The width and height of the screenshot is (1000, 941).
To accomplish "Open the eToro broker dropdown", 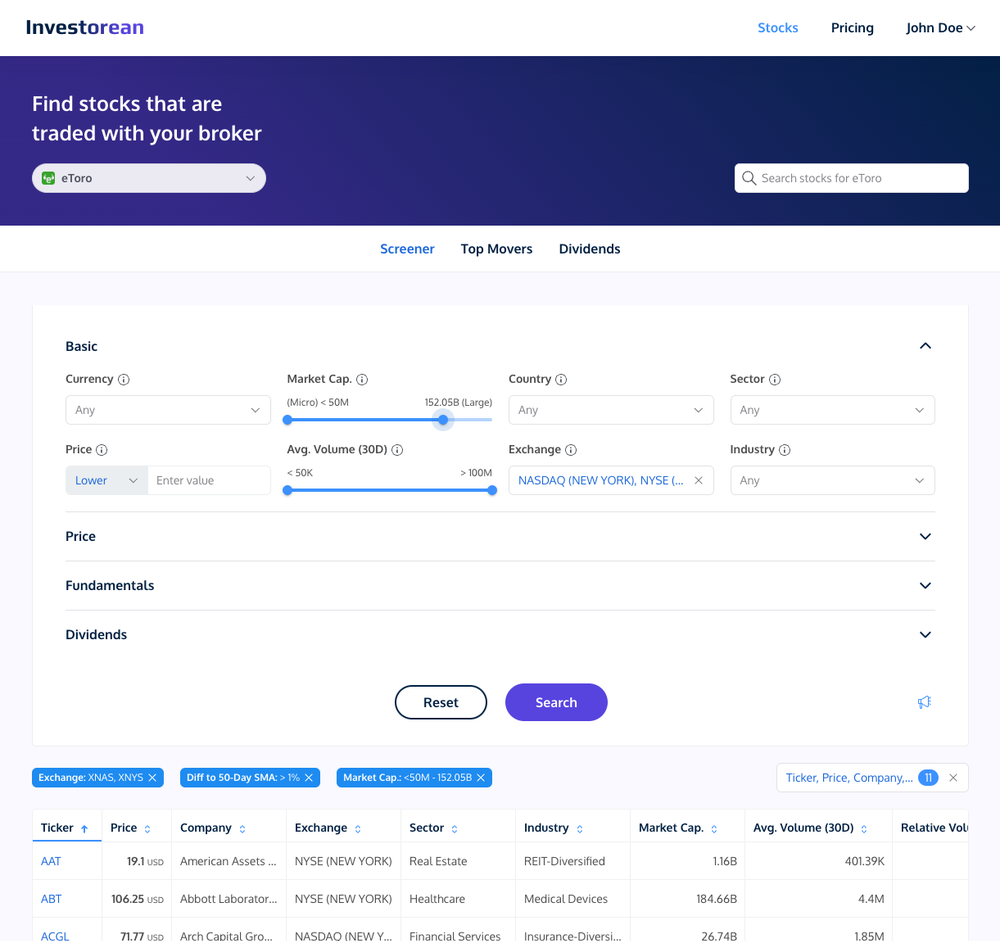I will [149, 178].
